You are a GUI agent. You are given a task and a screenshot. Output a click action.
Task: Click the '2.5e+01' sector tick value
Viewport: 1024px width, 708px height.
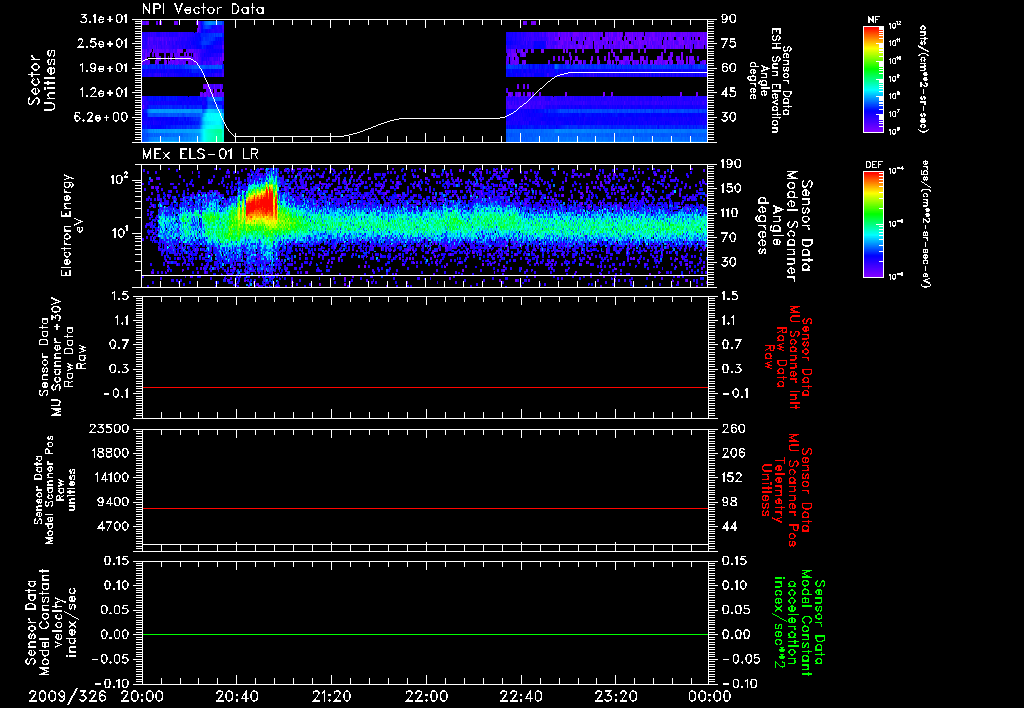(x=103, y=43)
